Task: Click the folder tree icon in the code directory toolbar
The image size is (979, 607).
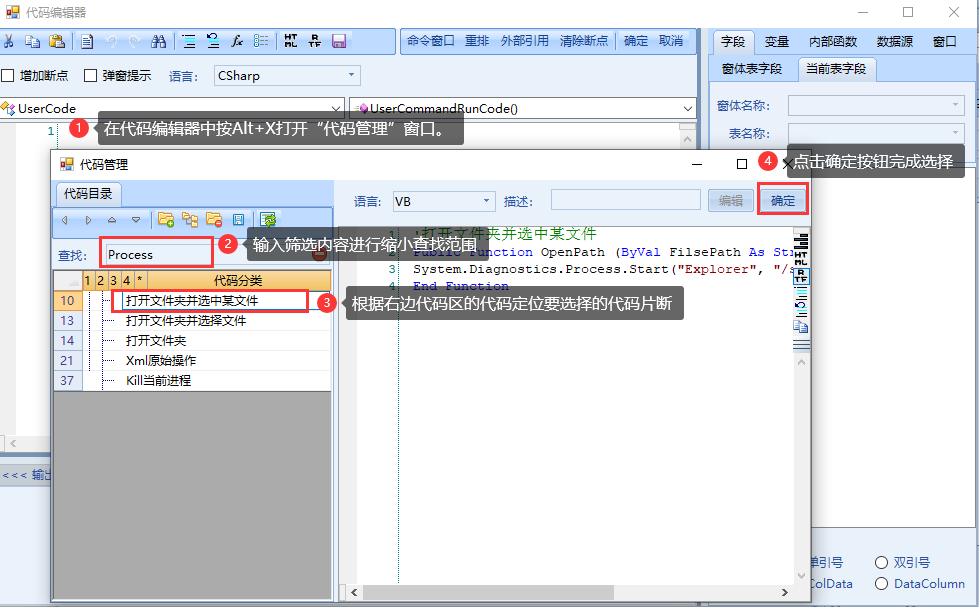Action: pos(190,219)
